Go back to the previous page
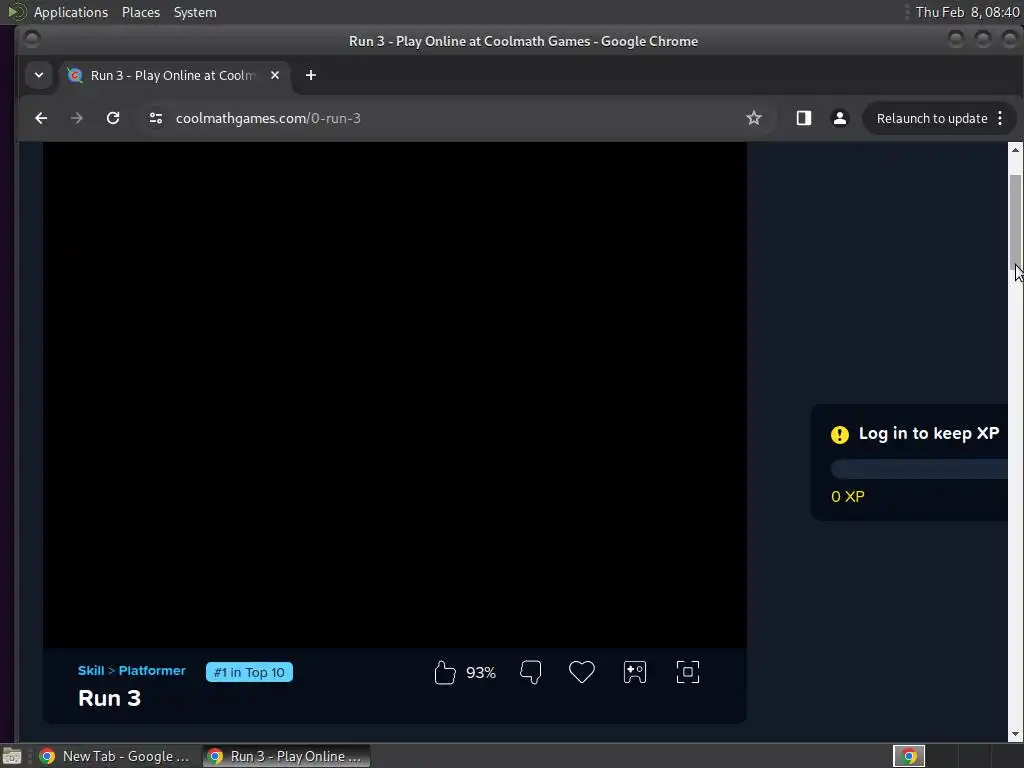This screenshot has width=1024, height=768. (x=41, y=118)
